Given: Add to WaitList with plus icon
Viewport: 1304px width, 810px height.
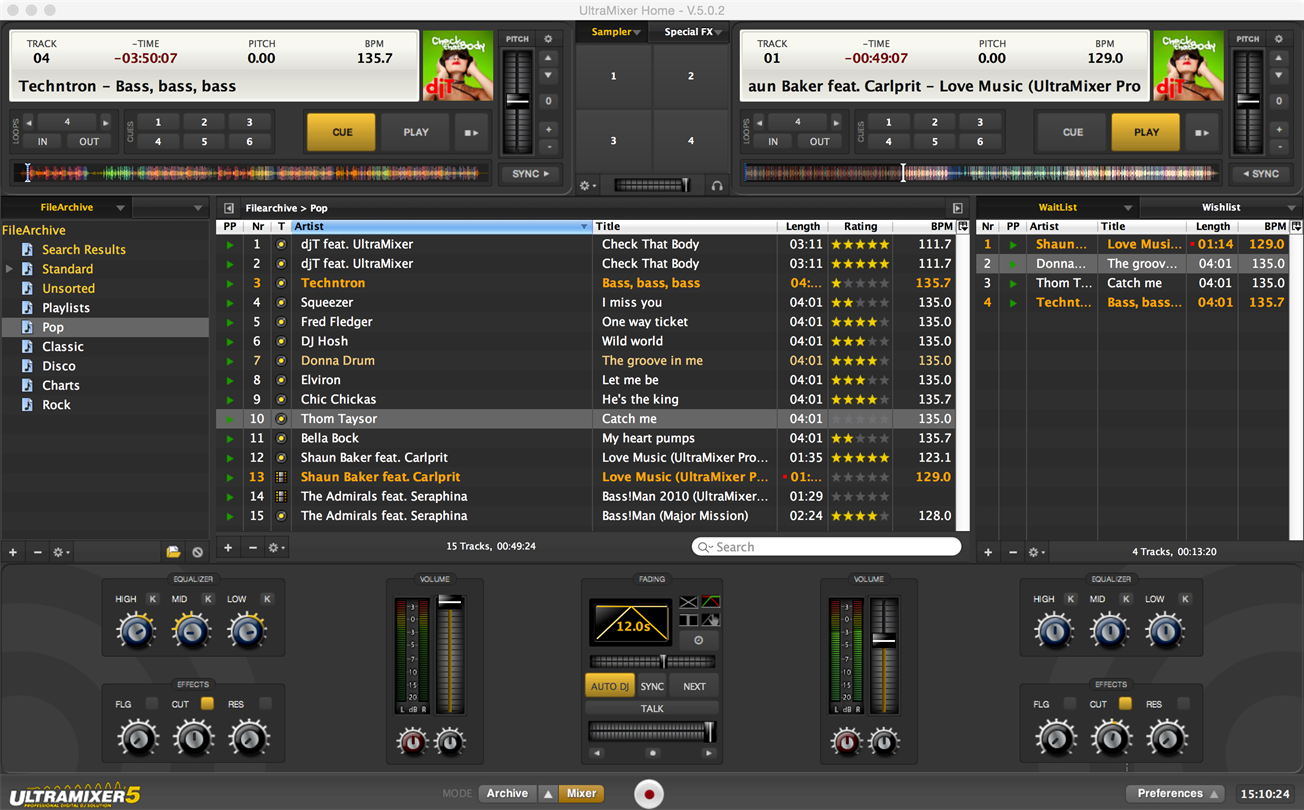Looking at the screenshot, I should (x=988, y=552).
